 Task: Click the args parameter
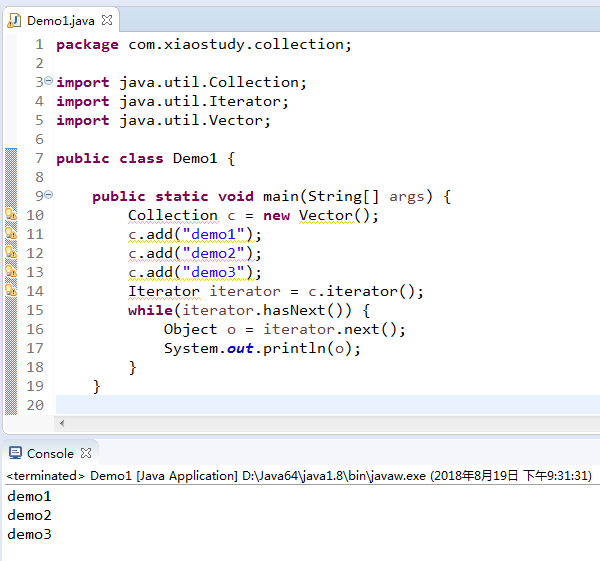click(x=407, y=197)
